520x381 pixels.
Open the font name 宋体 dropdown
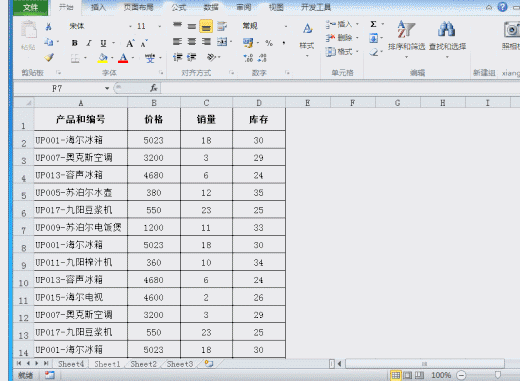(x=130, y=26)
